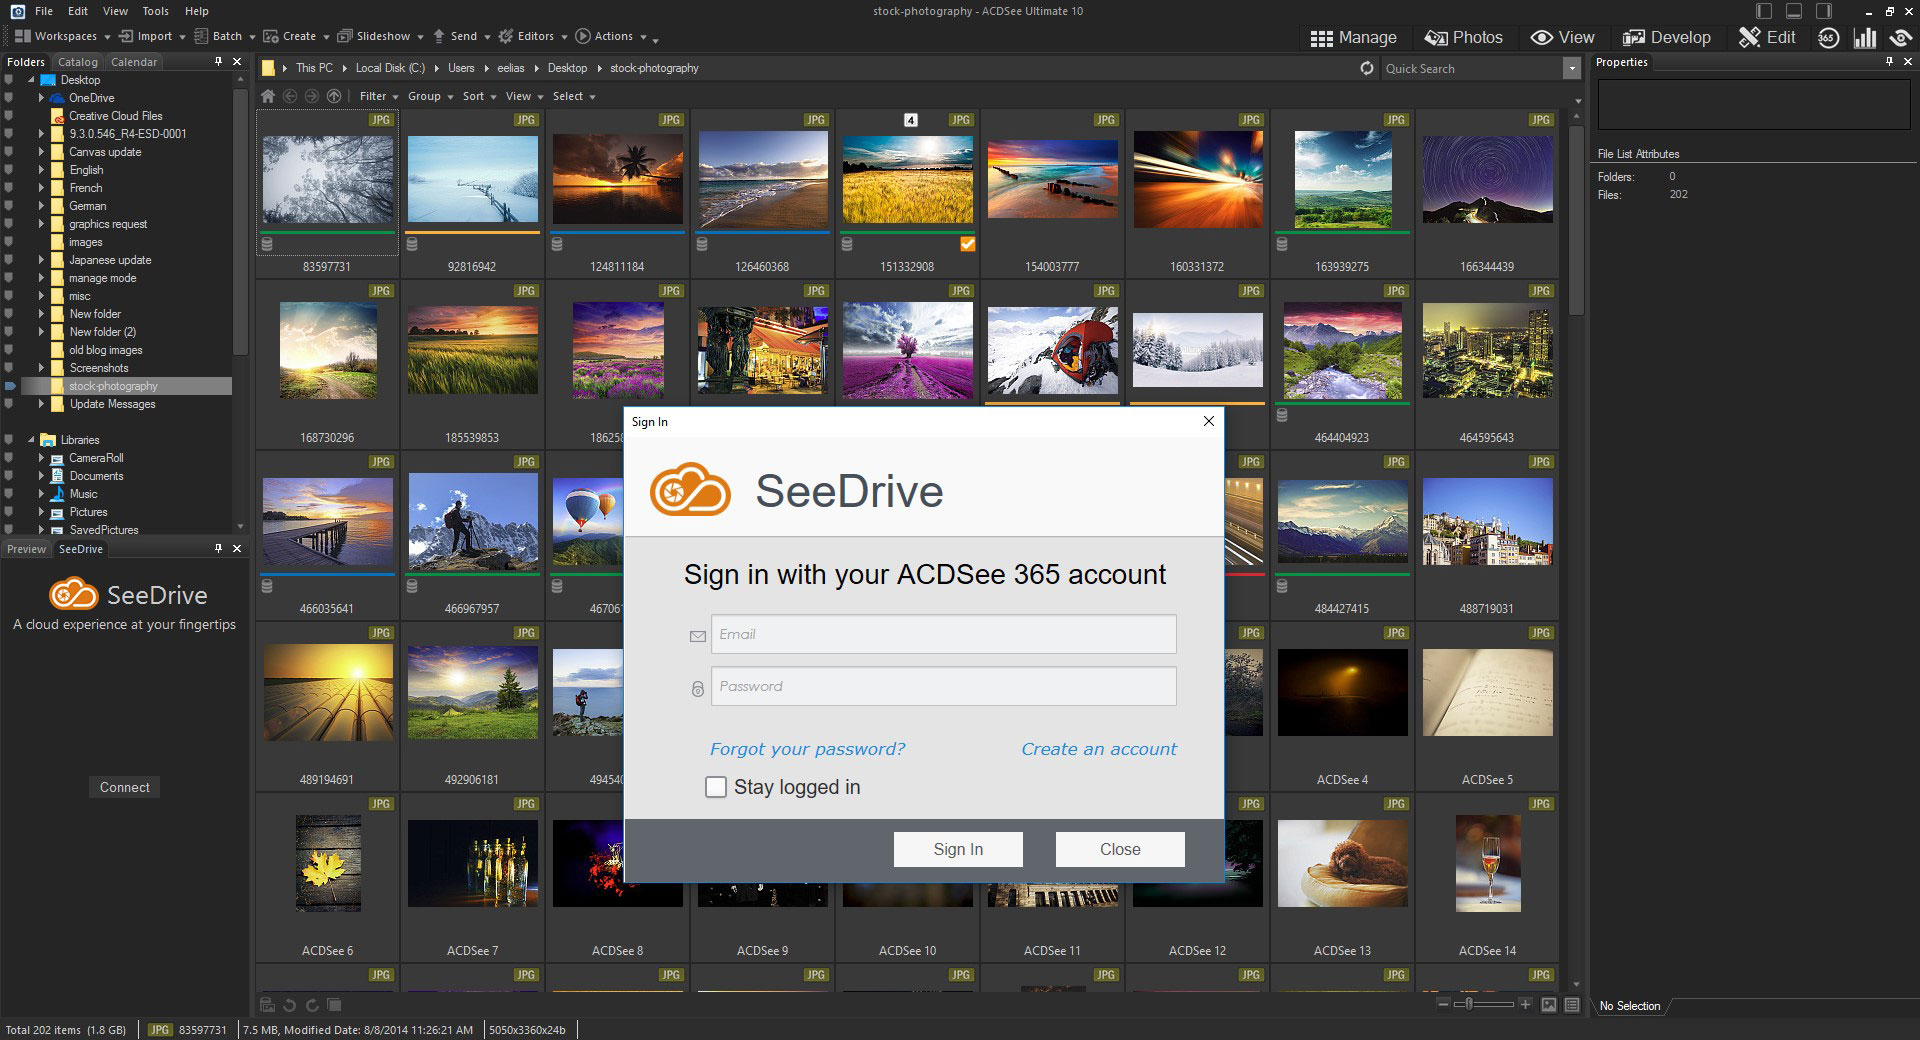Click the eye with arrow icon
This screenshot has width=1920, height=1040.
tap(1901, 38)
